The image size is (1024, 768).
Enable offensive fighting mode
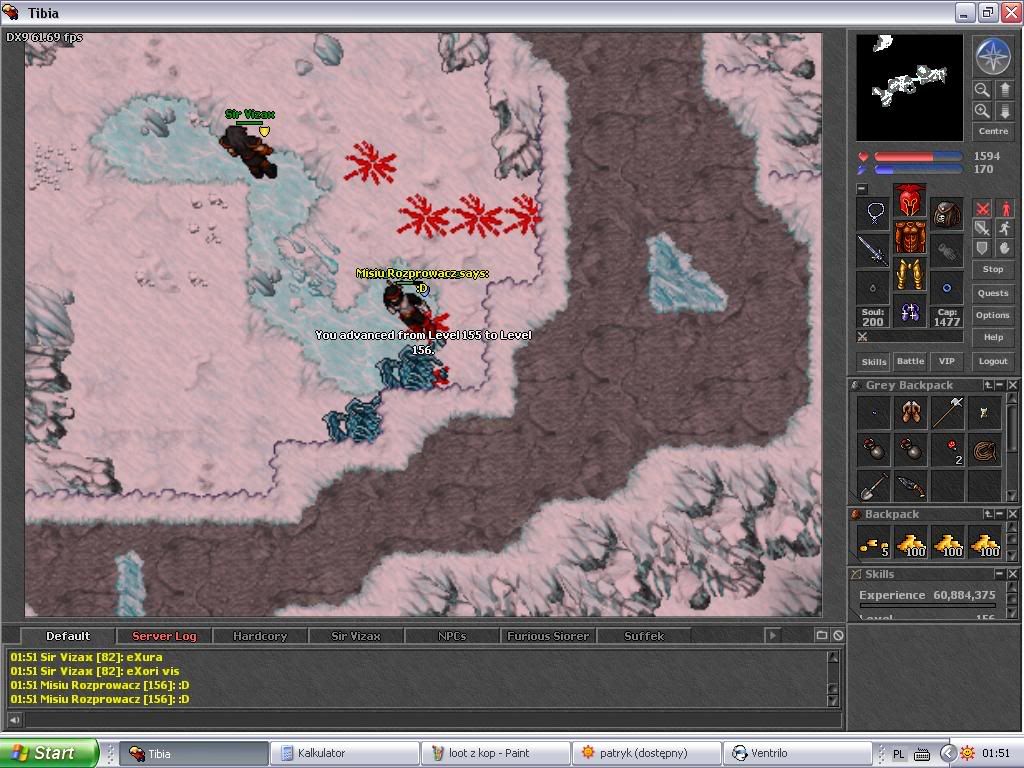(982, 208)
